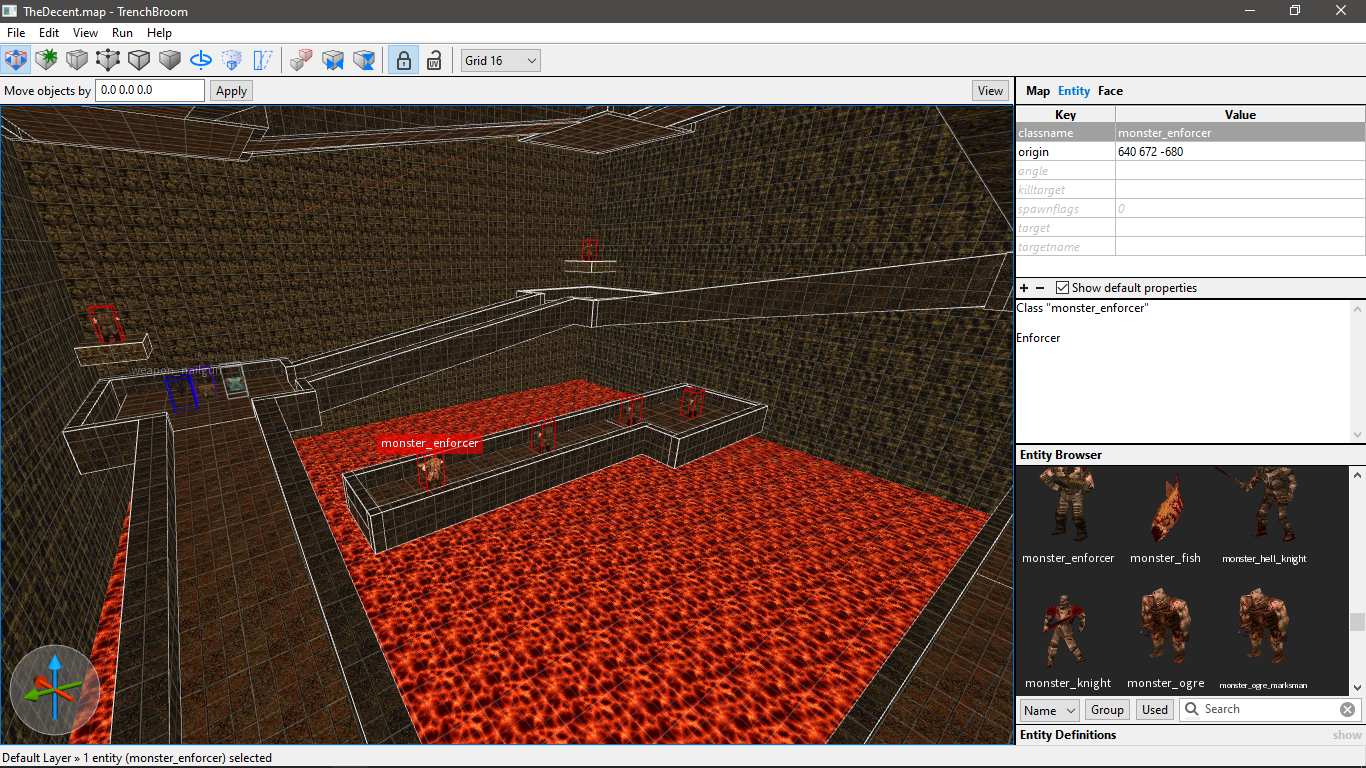Switch to the Face tab
Viewport: 1366px width, 768px height.
[1110, 91]
